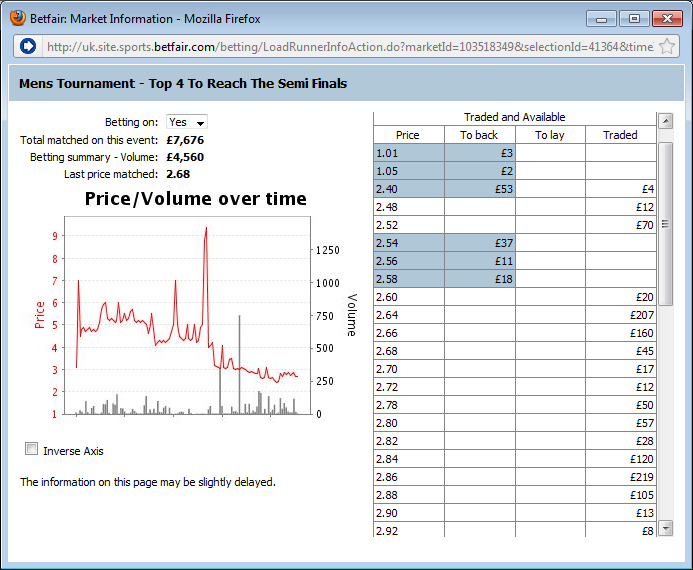The image size is (693, 570).
Task: Click the To back column header
Action: click(x=480, y=135)
